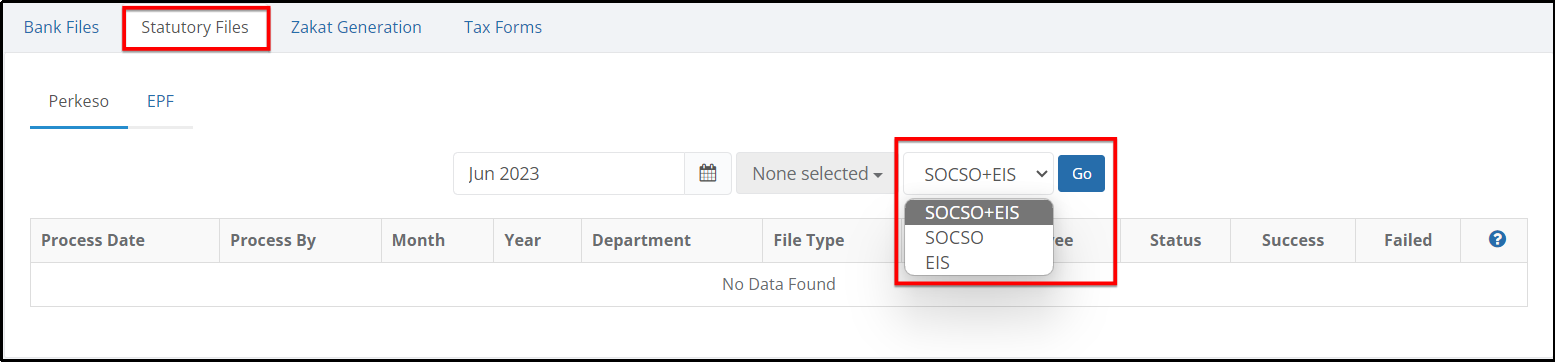Expand the None selected department dropdown
The height and width of the screenshot is (363, 1555).
(x=817, y=173)
